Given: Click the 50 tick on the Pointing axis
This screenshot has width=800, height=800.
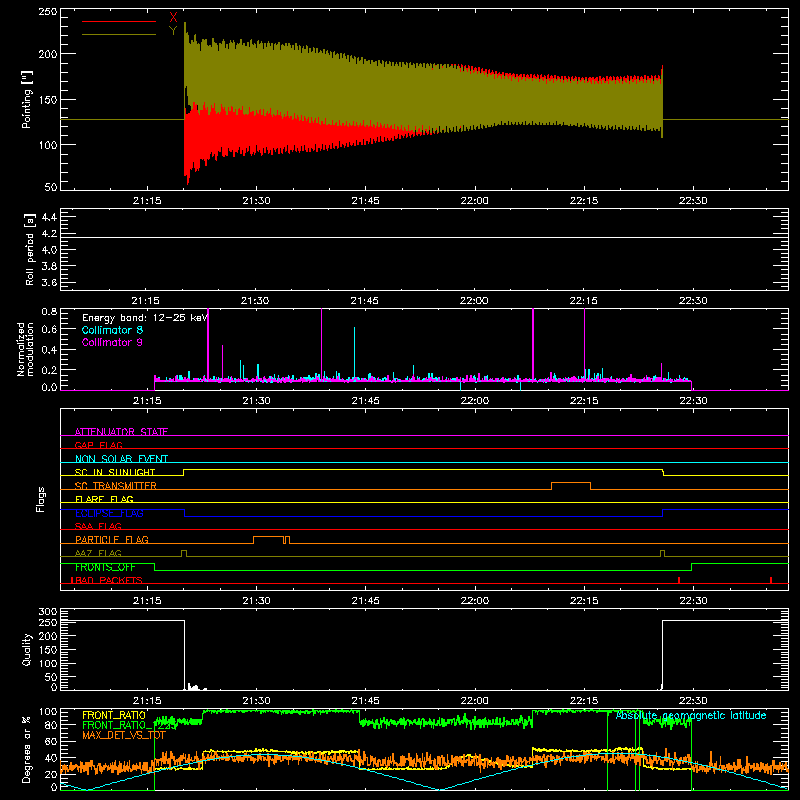Looking at the screenshot, I should pyautogui.click(x=51, y=187).
